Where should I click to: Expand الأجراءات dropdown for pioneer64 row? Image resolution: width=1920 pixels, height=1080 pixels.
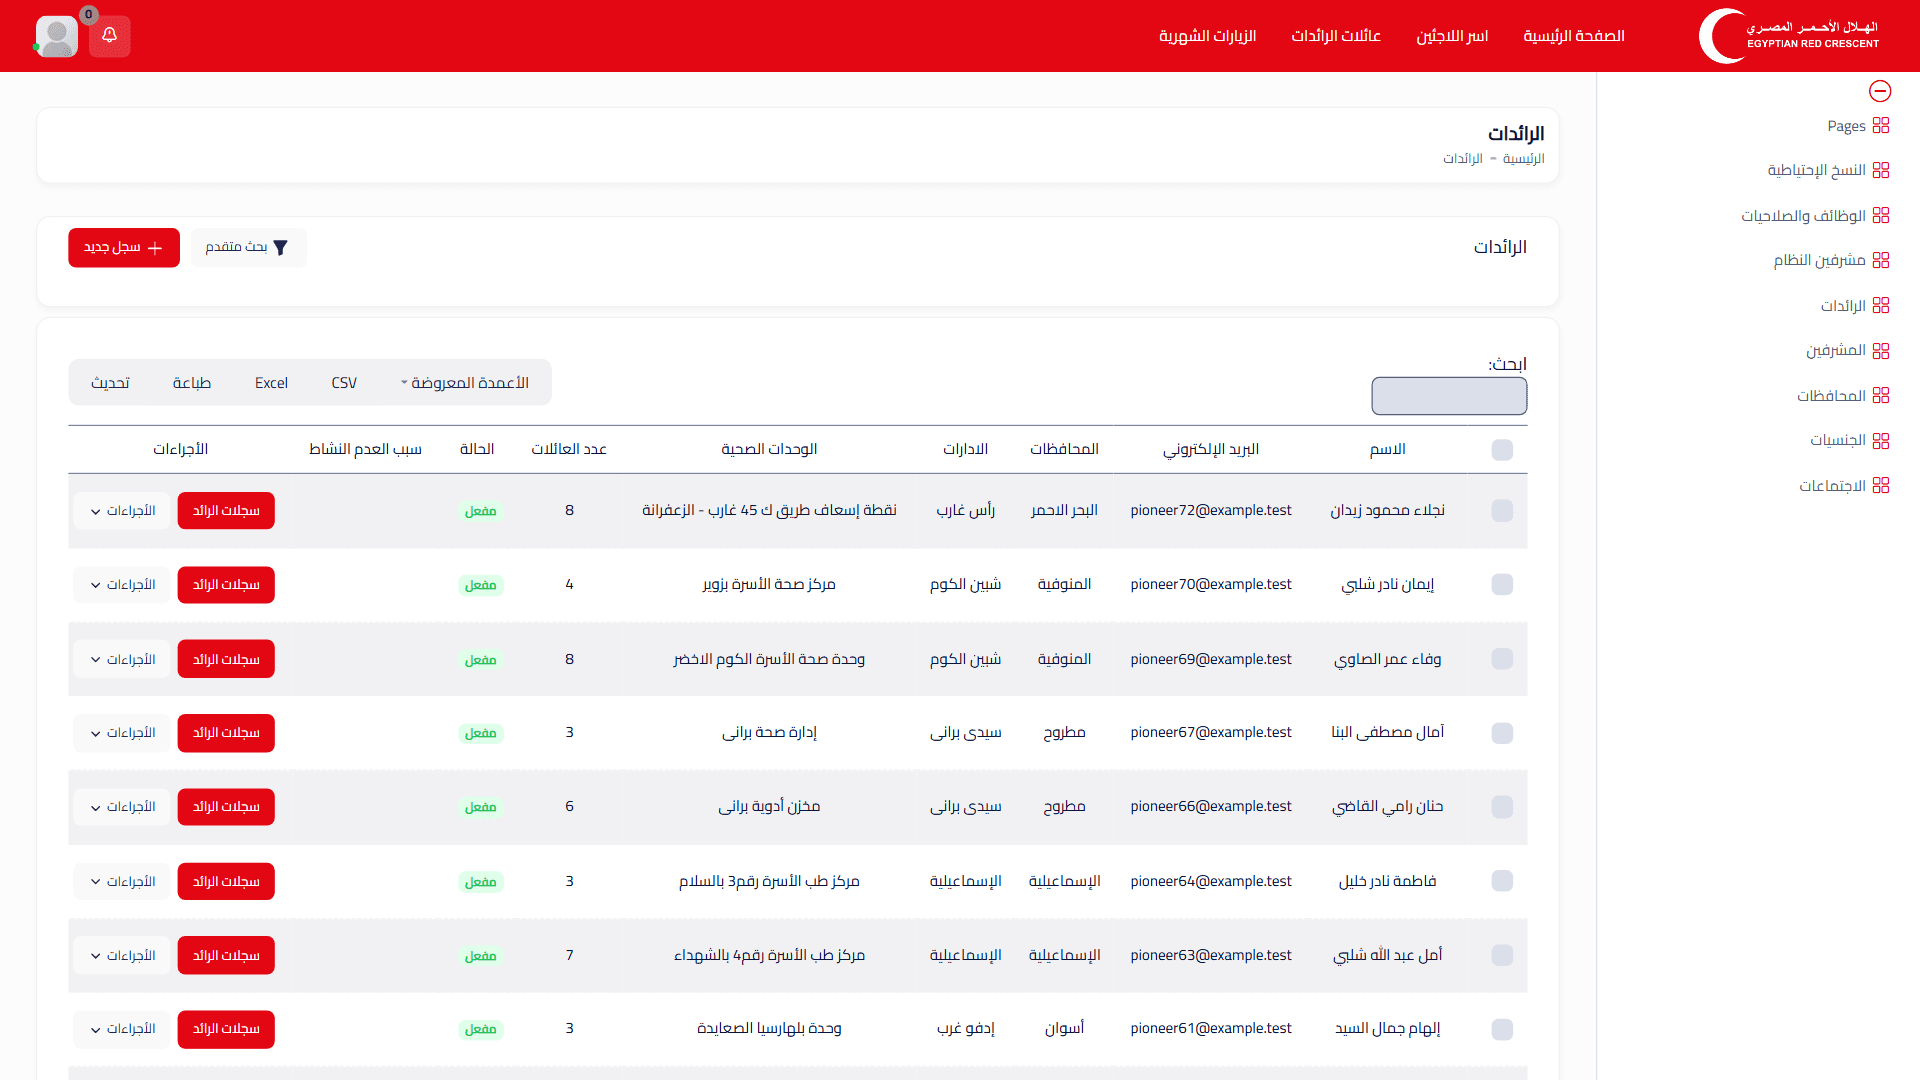pyautogui.click(x=122, y=881)
